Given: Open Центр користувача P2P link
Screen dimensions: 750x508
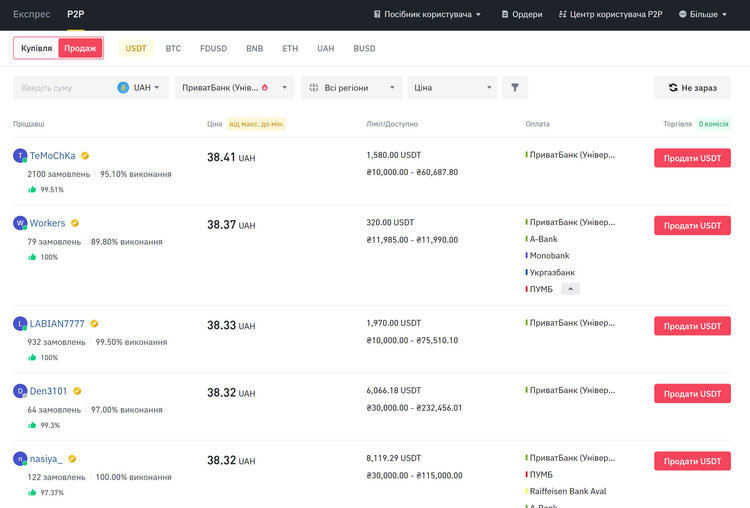Looking at the screenshot, I should (610, 14).
